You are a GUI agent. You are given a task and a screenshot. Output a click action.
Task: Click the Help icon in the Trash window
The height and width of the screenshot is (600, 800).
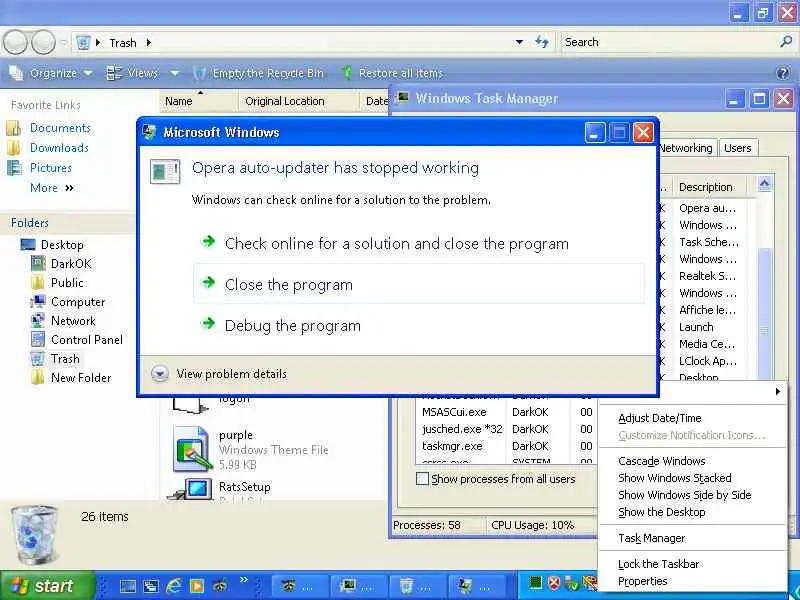[783, 73]
